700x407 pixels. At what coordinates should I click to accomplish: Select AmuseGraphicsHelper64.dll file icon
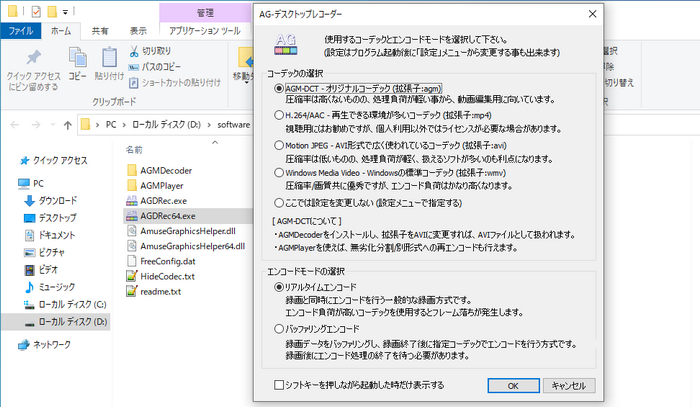(132, 246)
